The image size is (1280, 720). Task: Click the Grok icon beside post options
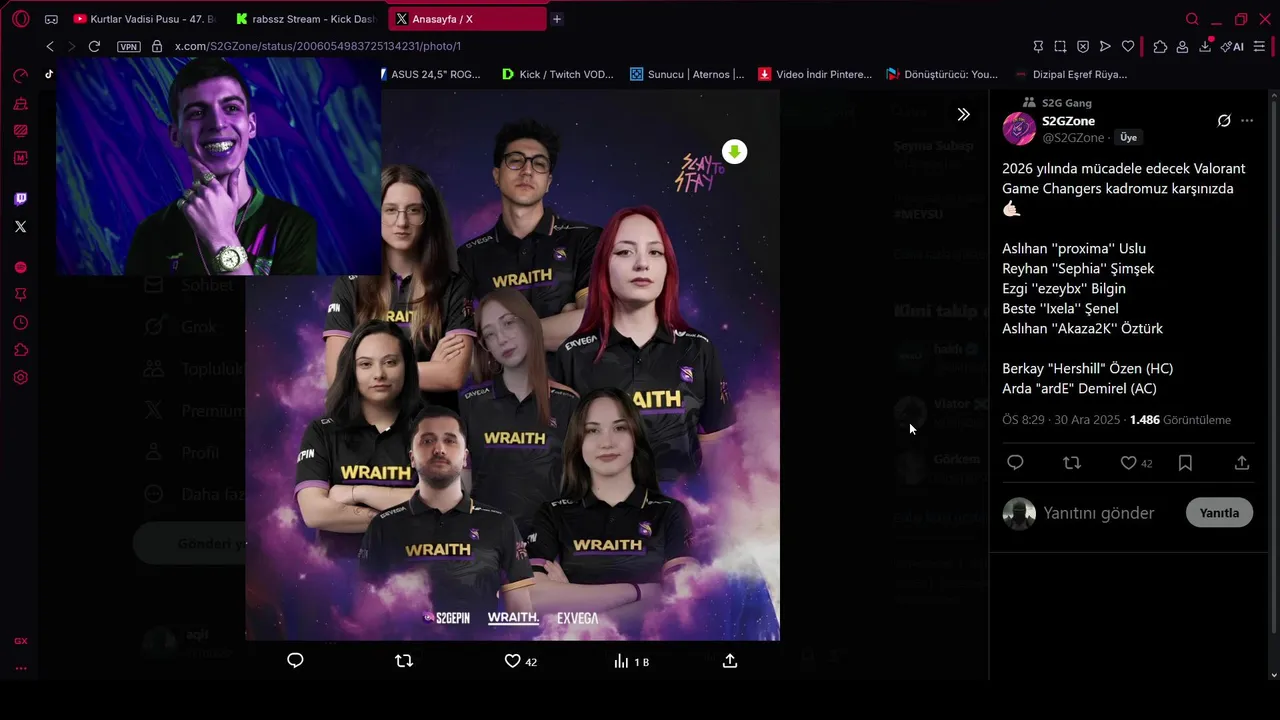[1224, 121]
